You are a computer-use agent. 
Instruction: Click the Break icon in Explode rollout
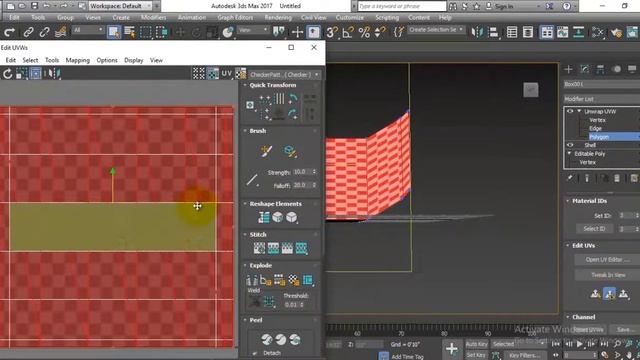click(252, 280)
